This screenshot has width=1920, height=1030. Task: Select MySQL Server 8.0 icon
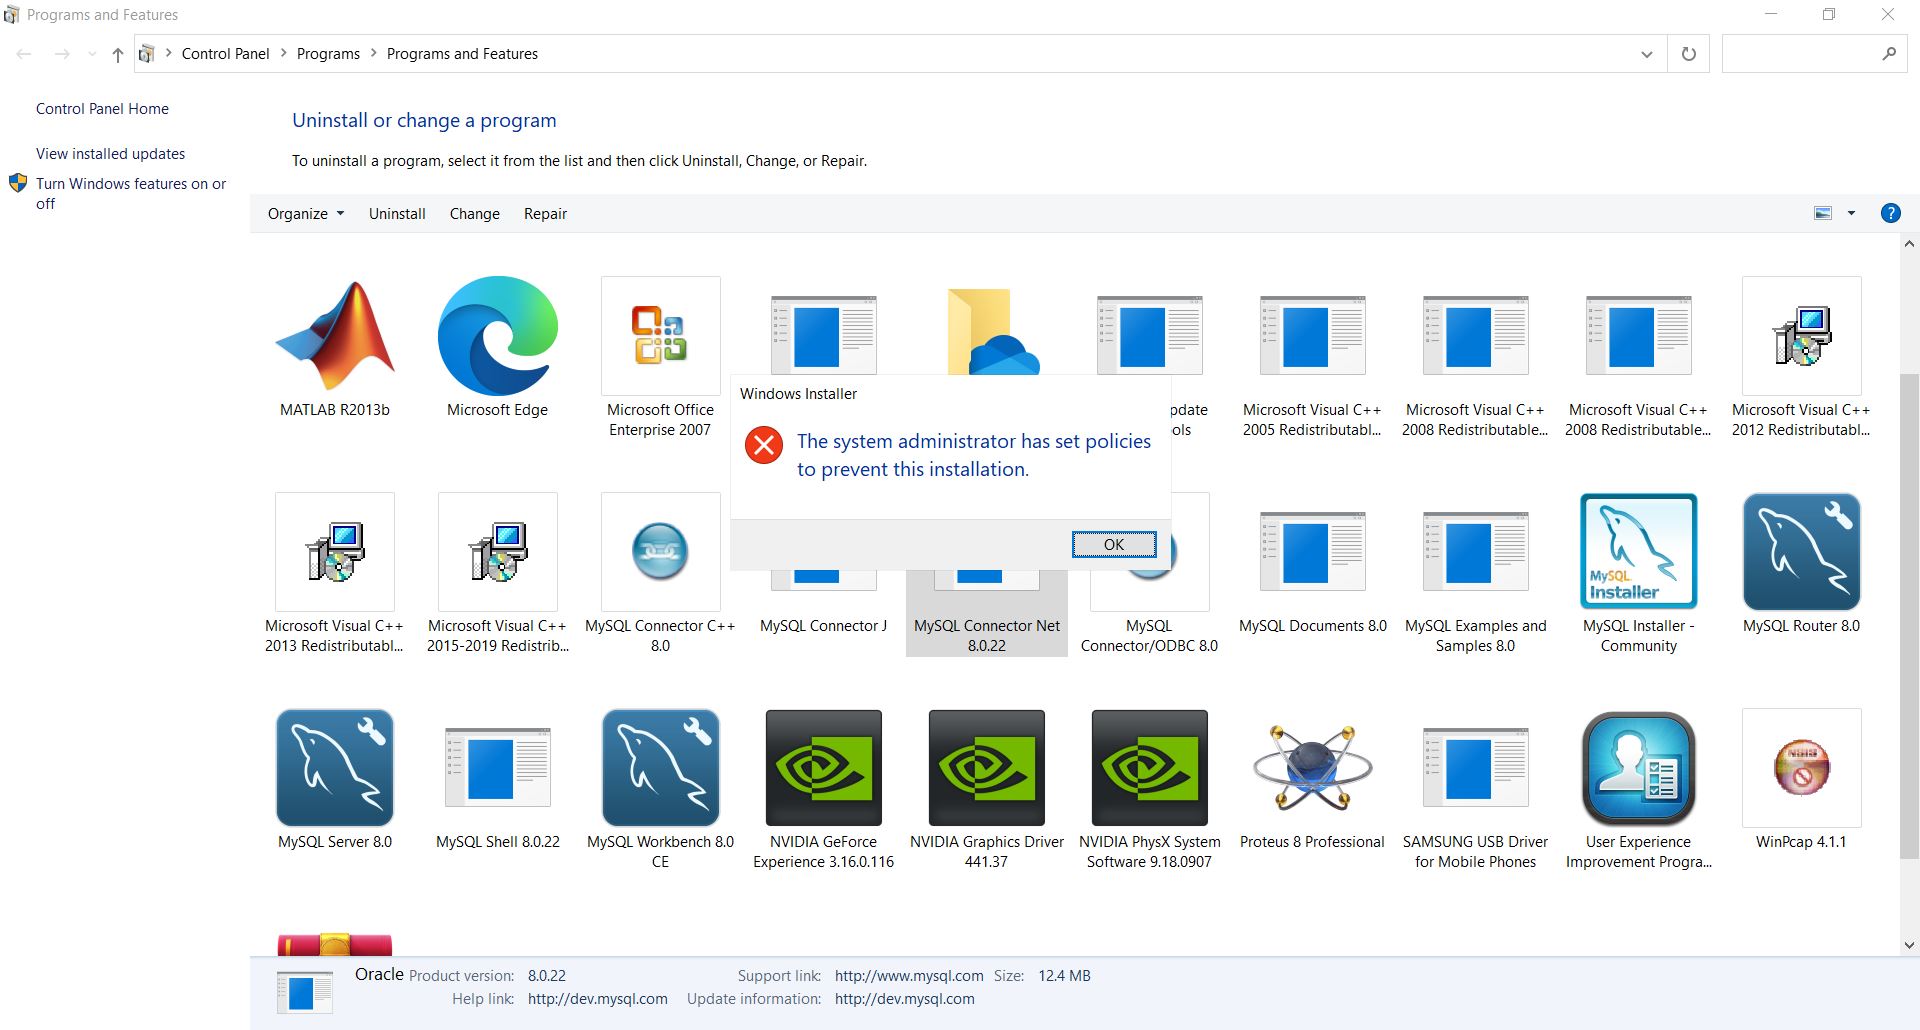[335, 768]
